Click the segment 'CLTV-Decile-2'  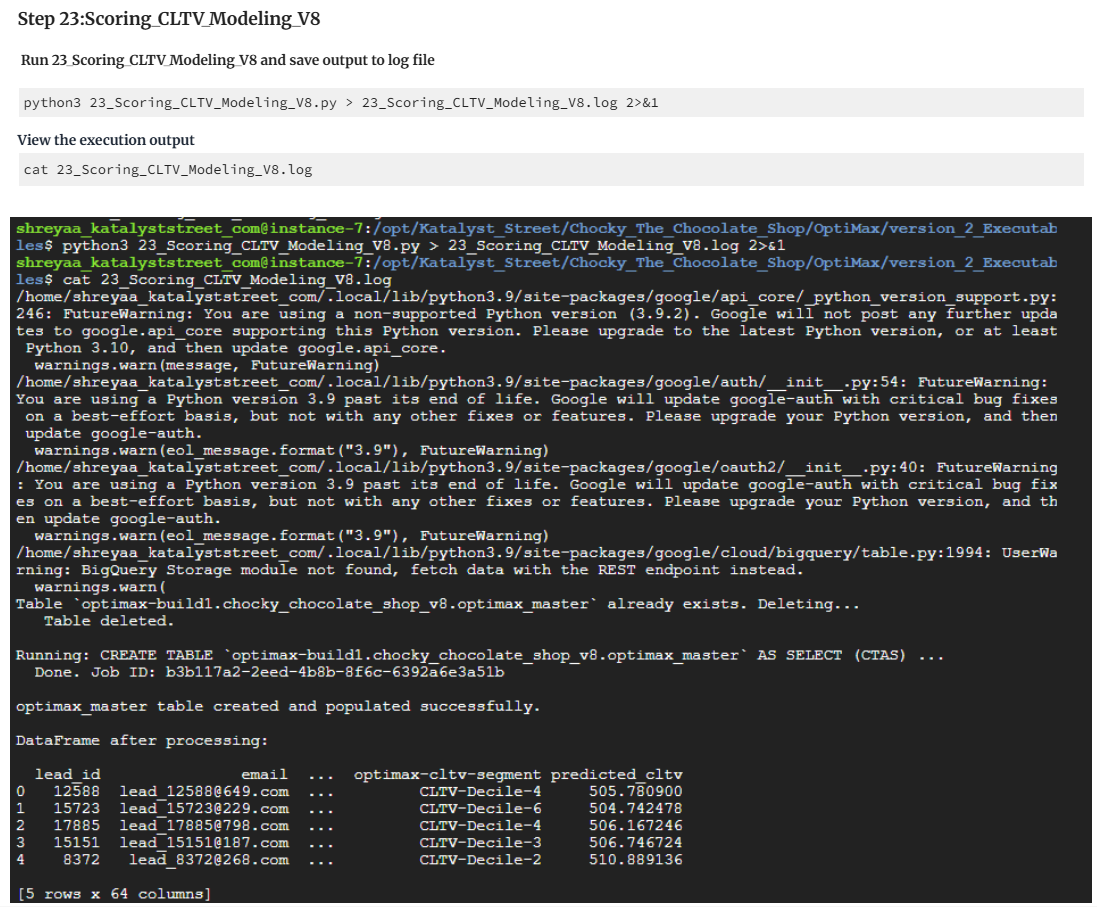(480, 859)
